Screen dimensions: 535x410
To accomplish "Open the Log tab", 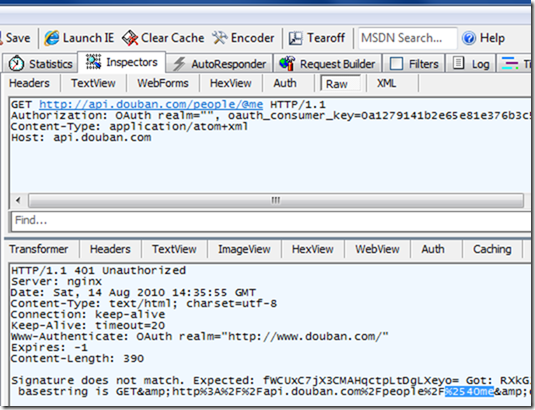I will [471, 64].
